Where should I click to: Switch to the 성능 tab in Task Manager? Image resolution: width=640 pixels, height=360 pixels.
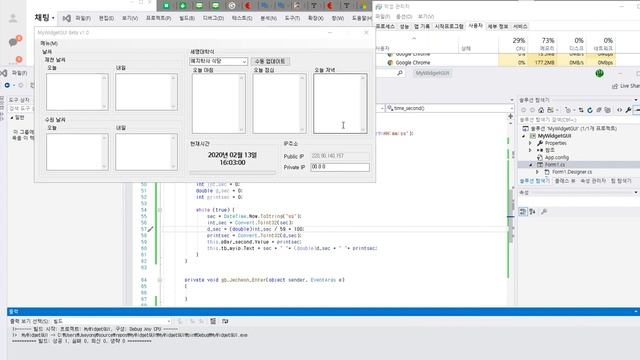click(404, 26)
